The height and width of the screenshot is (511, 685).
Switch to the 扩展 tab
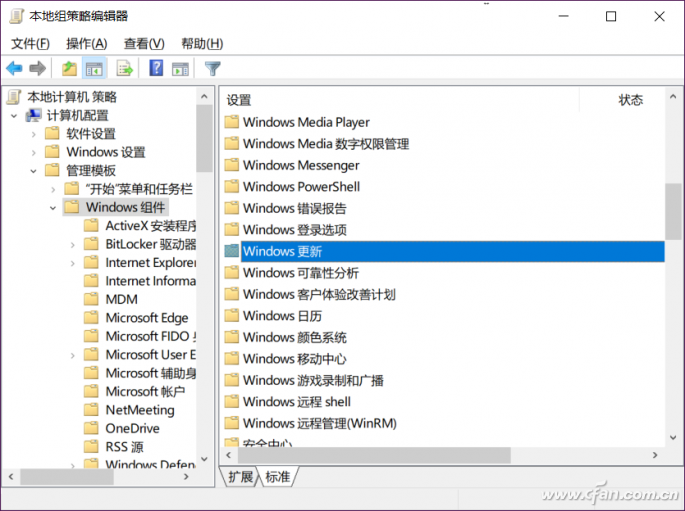pyautogui.click(x=240, y=476)
